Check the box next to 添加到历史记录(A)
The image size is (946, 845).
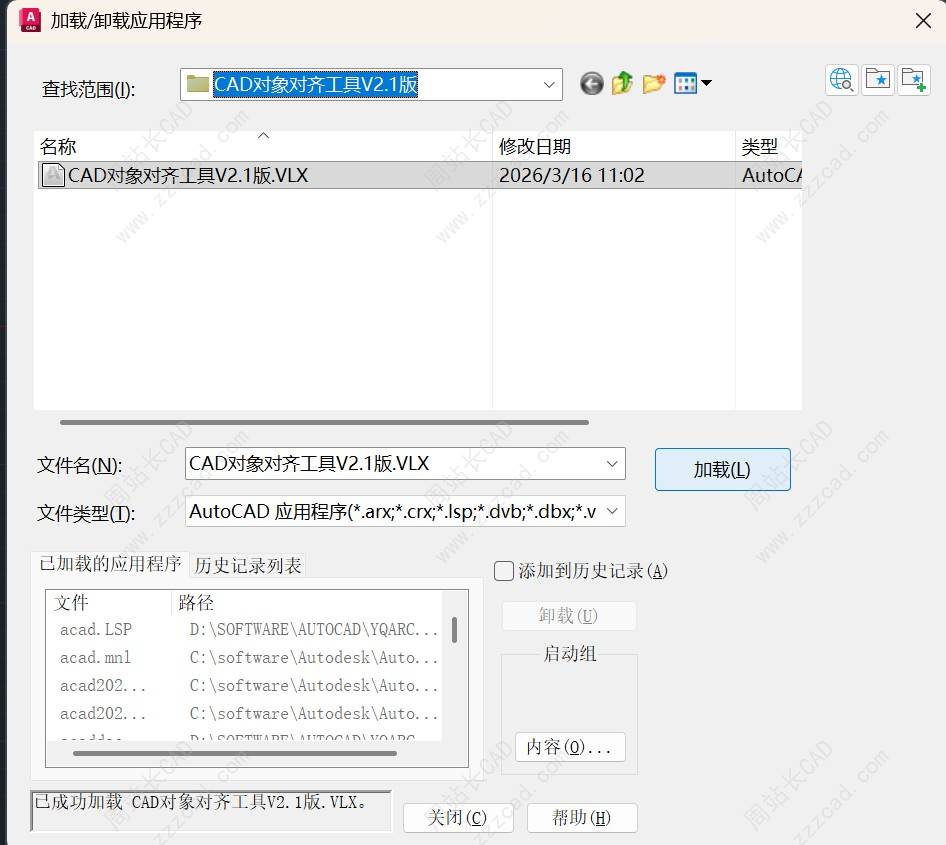503,570
